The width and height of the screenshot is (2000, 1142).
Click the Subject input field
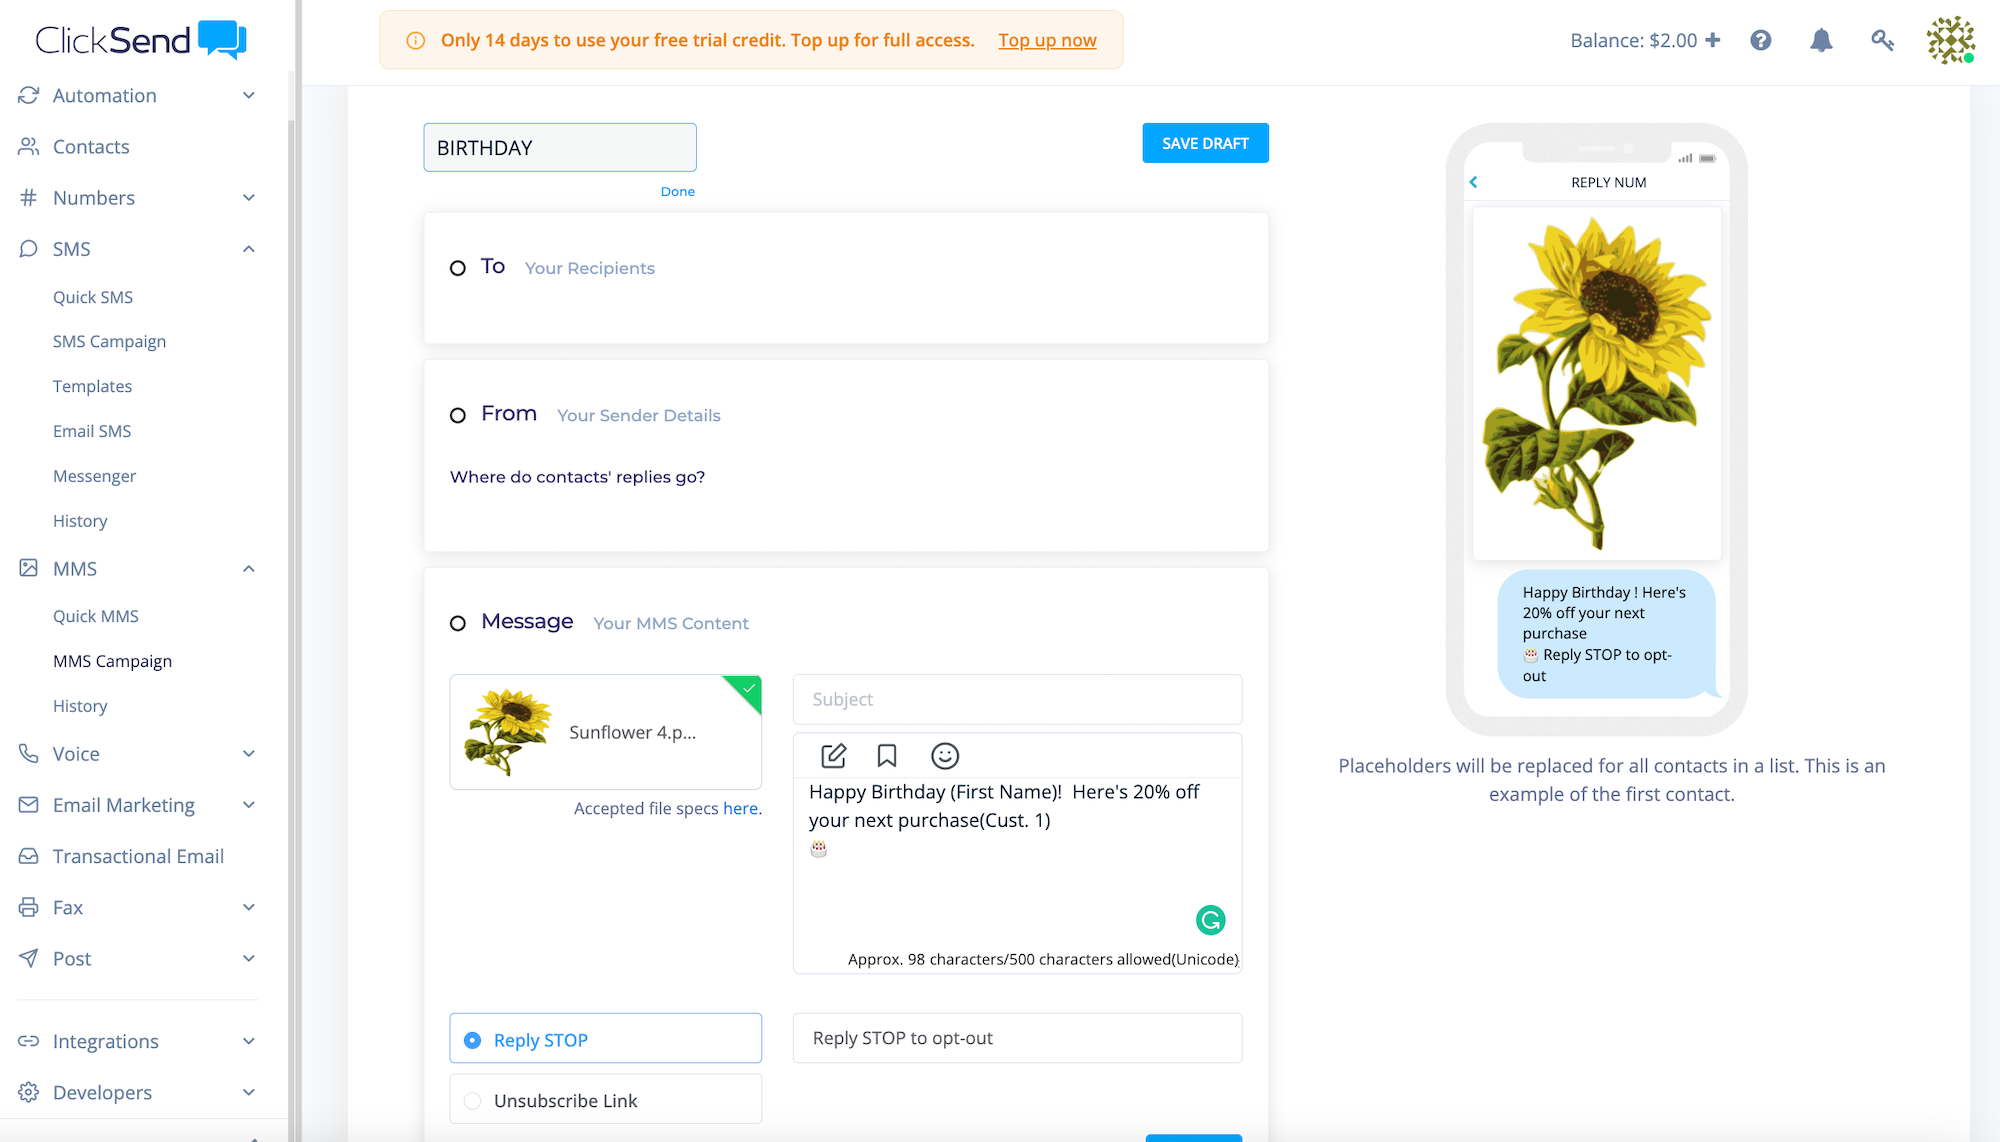(1016, 698)
